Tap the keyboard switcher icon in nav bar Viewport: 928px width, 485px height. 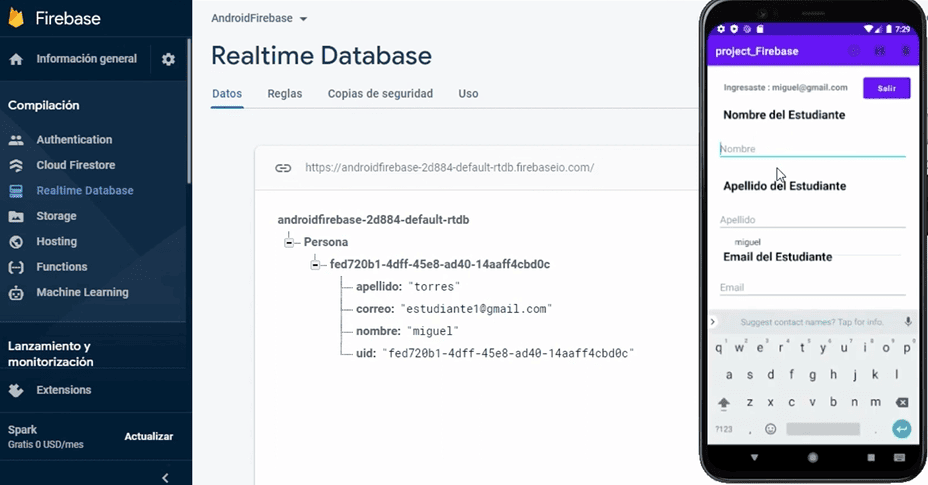pyautogui.click(x=899, y=458)
